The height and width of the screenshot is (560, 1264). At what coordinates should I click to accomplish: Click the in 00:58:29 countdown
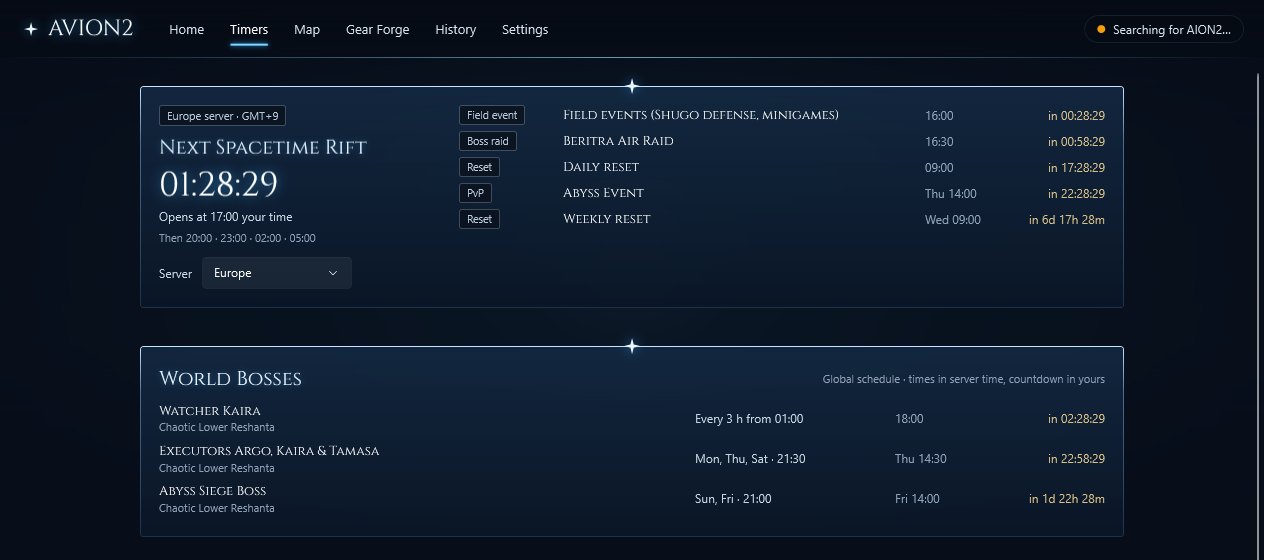(x=1076, y=142)
